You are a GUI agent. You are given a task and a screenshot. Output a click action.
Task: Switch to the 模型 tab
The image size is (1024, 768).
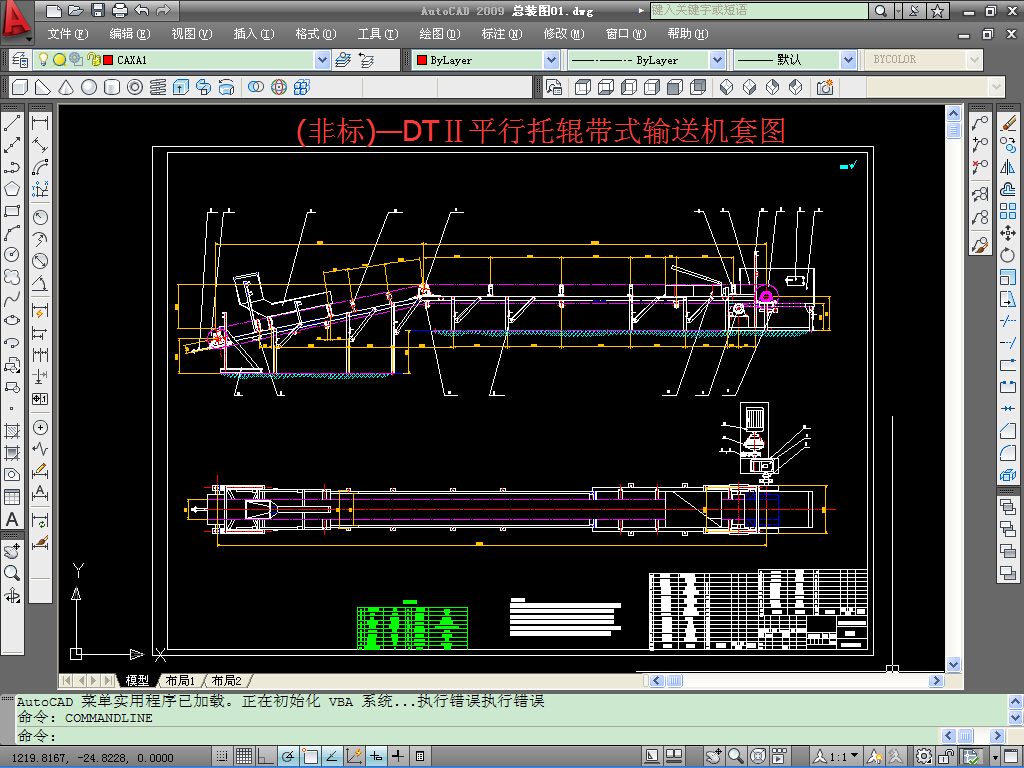coord(137,680)
